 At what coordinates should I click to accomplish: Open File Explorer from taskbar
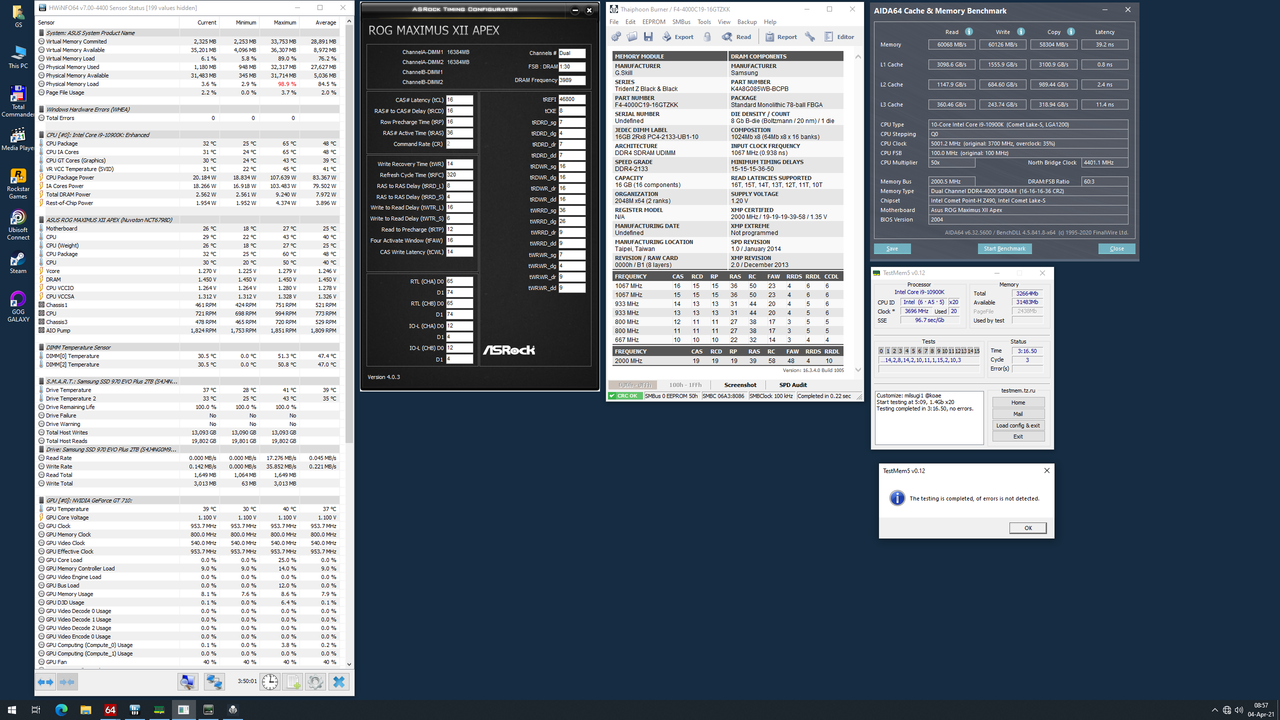[85, 710]
